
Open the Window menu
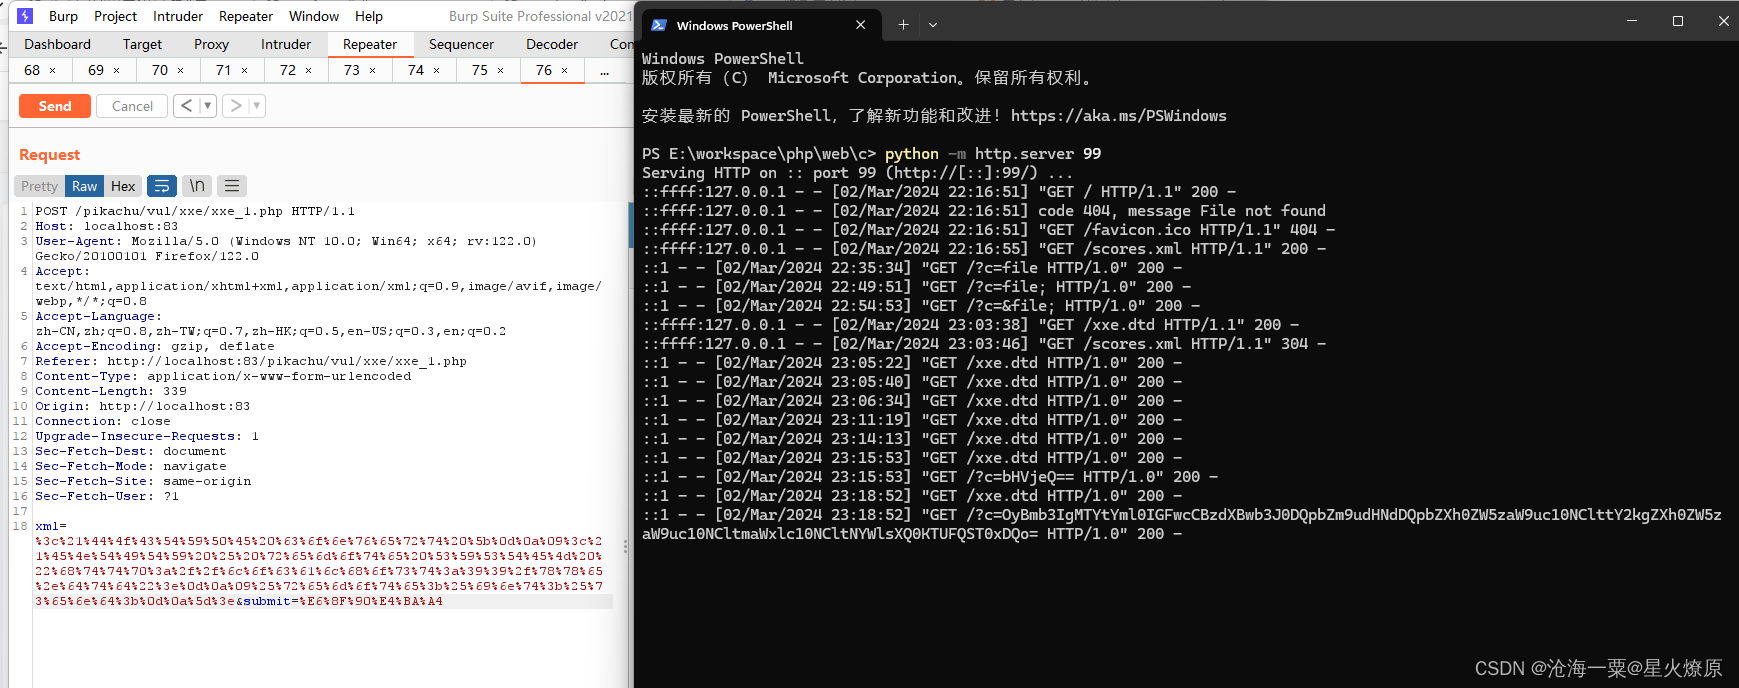point(314,16)
